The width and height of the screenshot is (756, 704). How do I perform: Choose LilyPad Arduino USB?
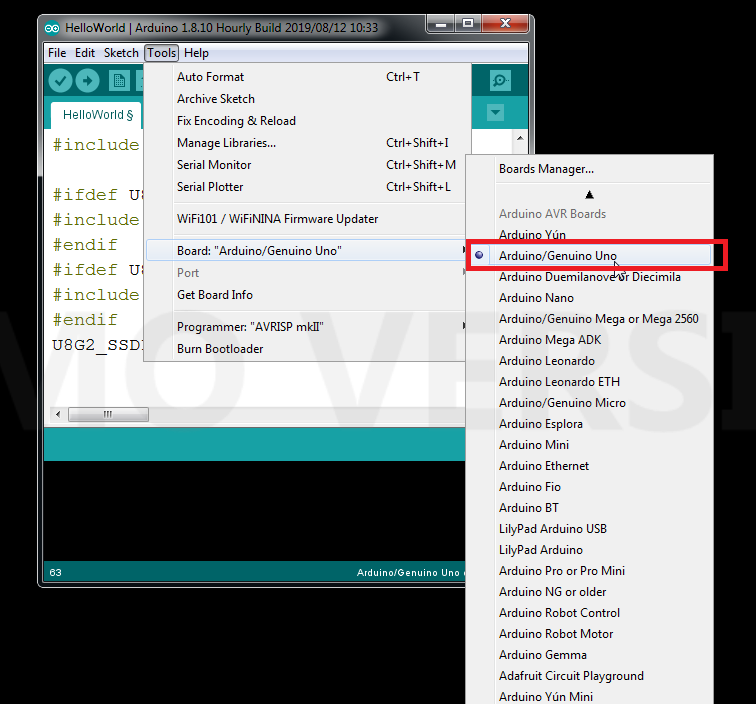(x=589, y=529)
